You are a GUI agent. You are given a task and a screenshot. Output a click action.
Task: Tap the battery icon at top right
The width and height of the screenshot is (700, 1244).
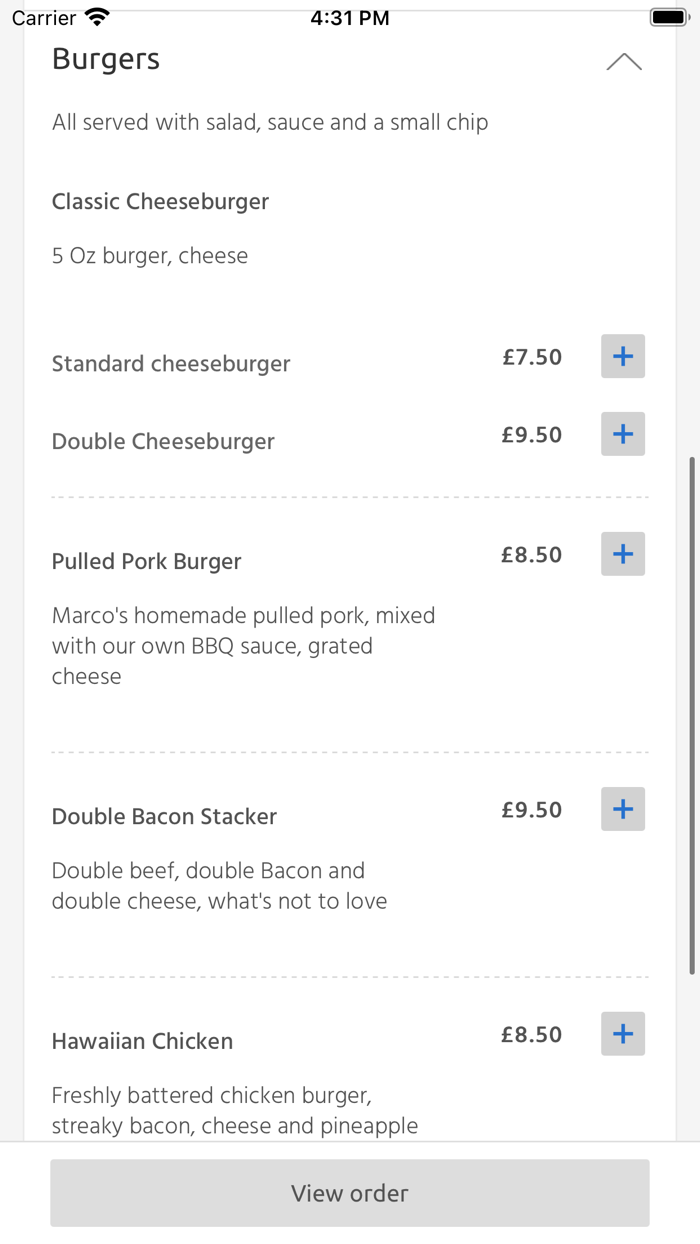click(668, 15)
